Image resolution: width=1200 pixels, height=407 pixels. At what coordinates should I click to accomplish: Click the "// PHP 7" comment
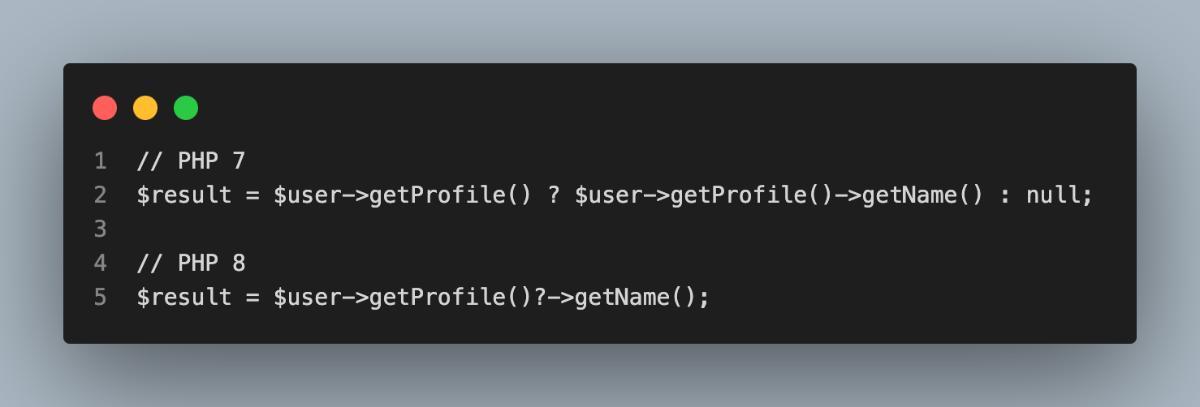pyautogui.click(x=191, y=161)
